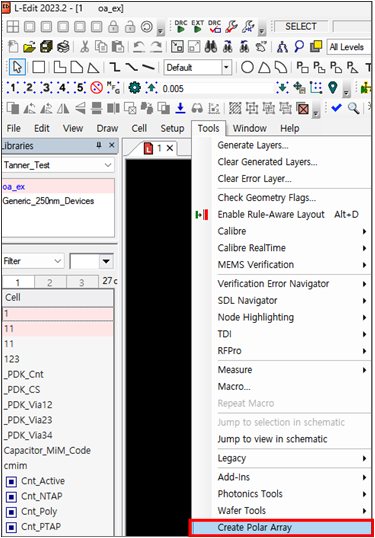The width and height of the screenshot is (375, 538).
Task: Select Capacitor_MiM_Code cell
Action: tap(47, 451)
